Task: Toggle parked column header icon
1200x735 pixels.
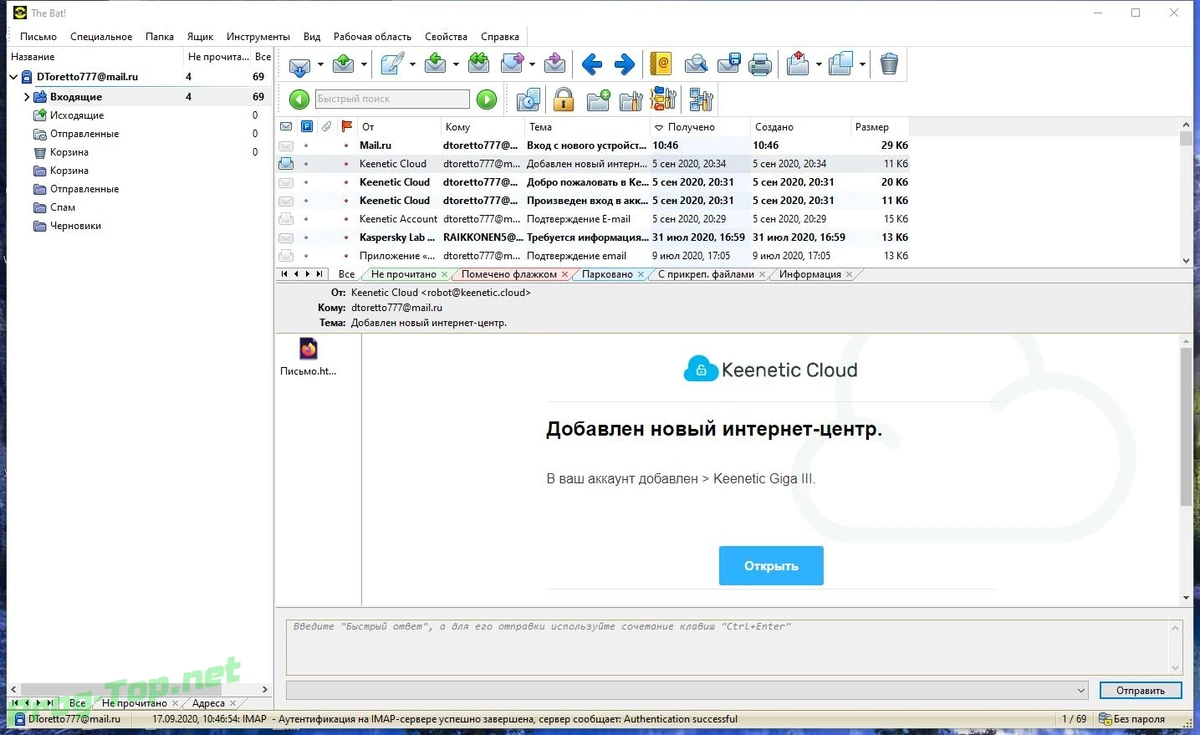Action: tap(307, 127)
